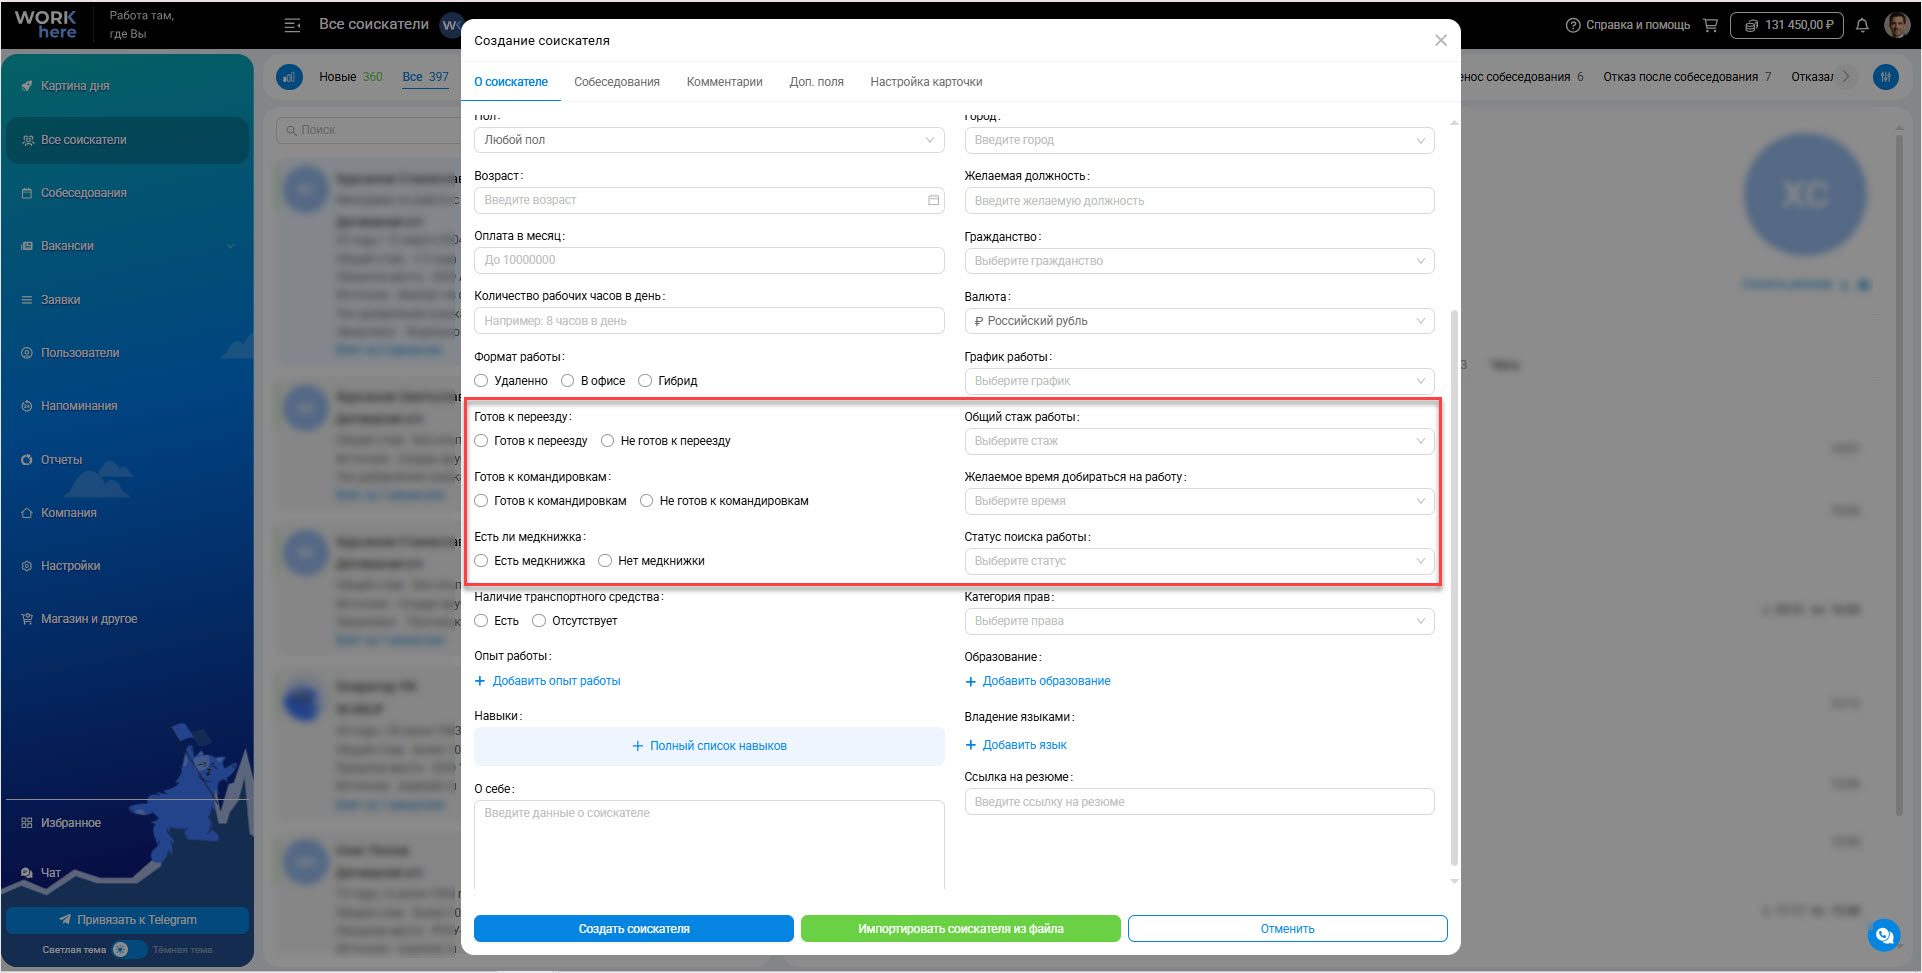The width and height of the screenshot is (1922, 973).
Task: Click the Настройки gear icon
Action: point(27,566)
